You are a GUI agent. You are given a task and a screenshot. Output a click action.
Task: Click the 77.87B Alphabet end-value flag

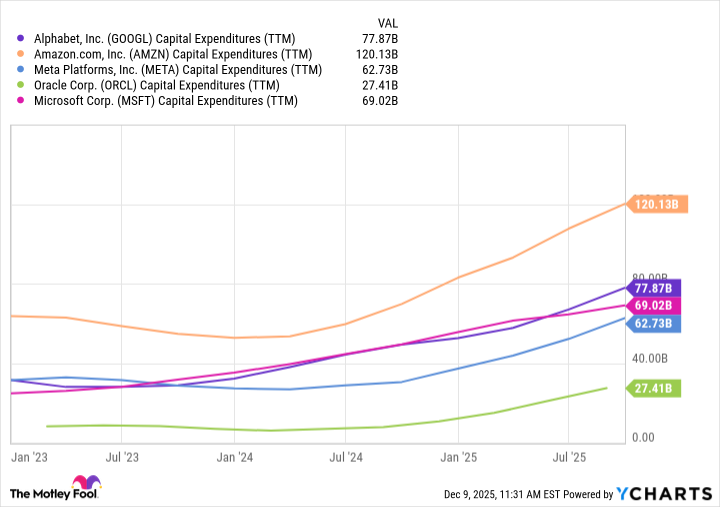(655, 288)
